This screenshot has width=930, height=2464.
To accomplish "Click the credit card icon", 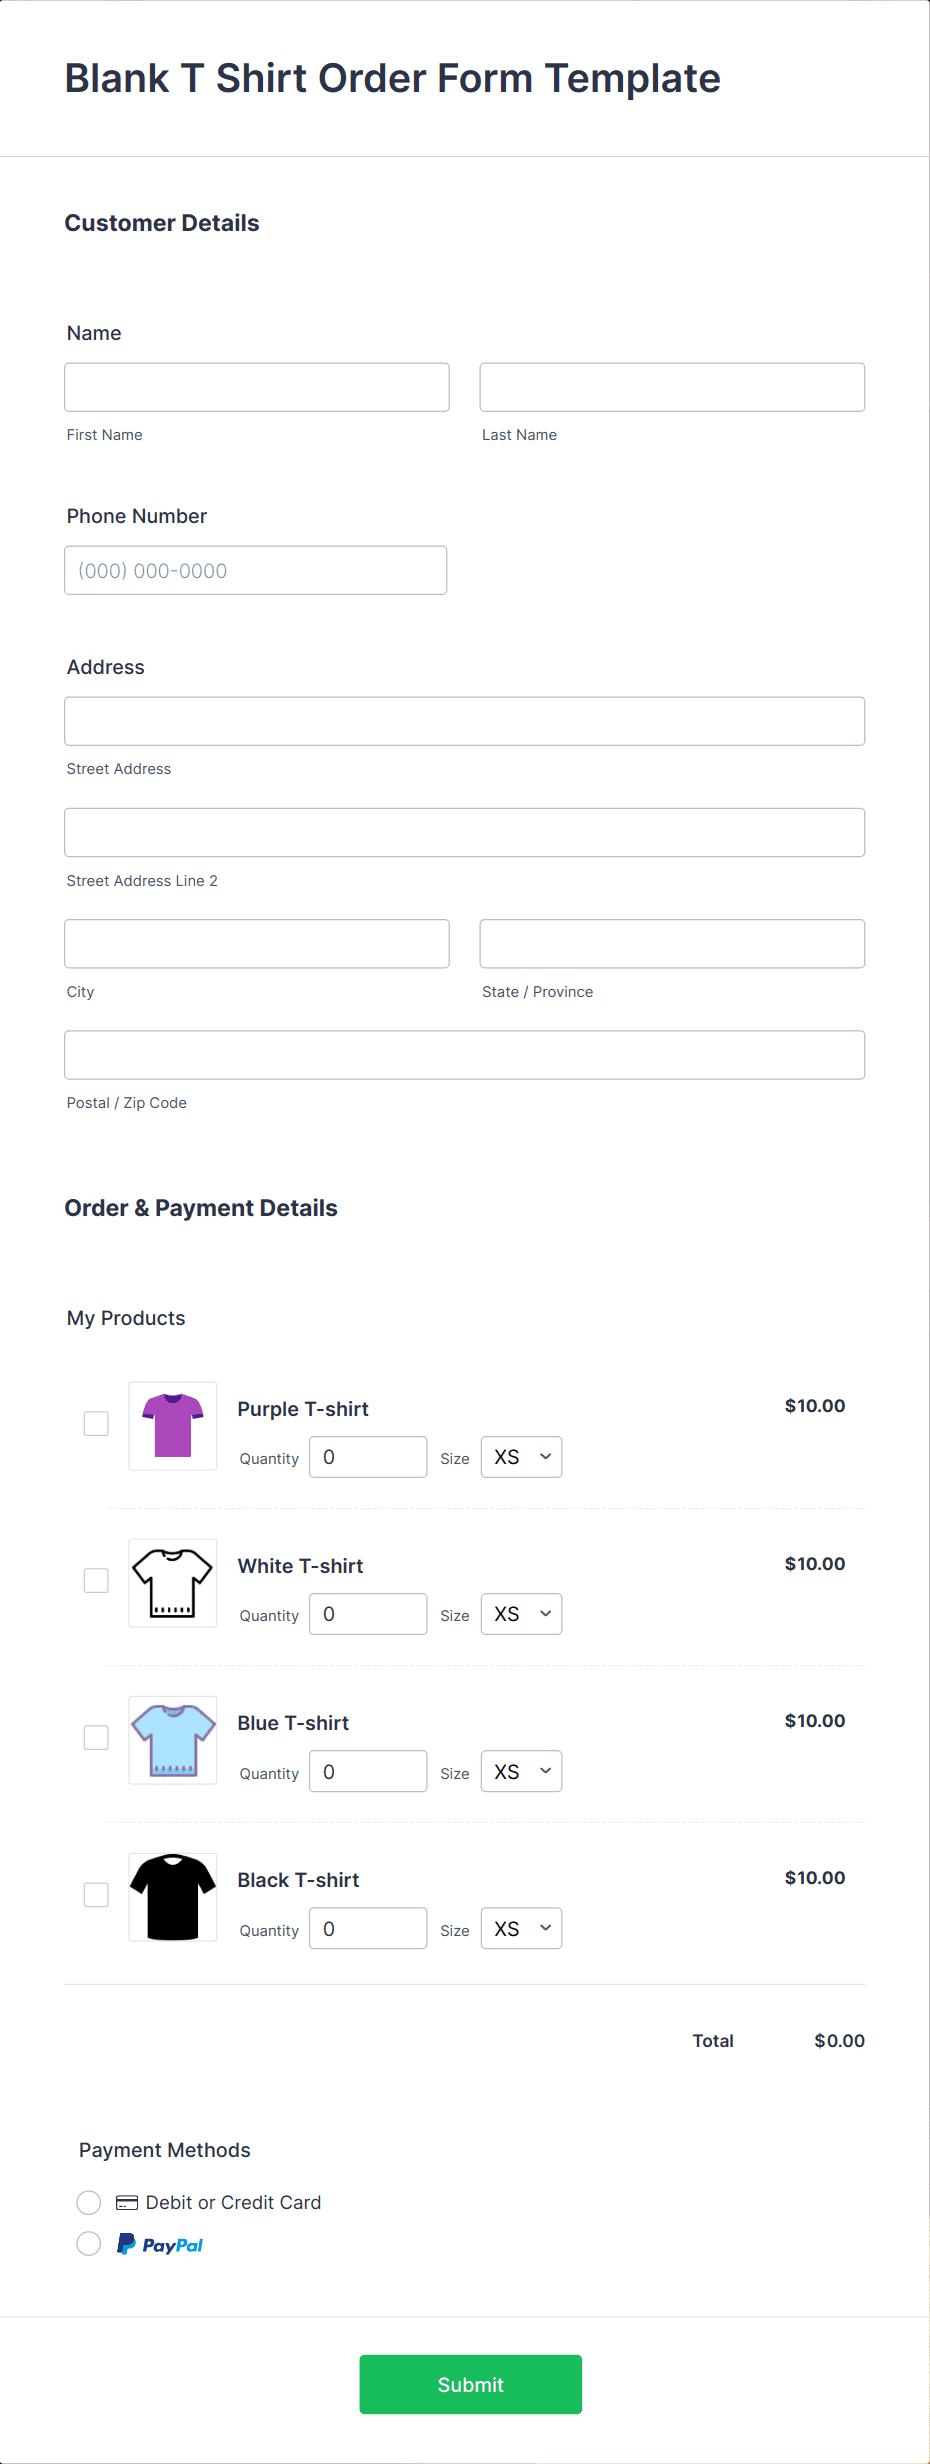I will 127,2203.
